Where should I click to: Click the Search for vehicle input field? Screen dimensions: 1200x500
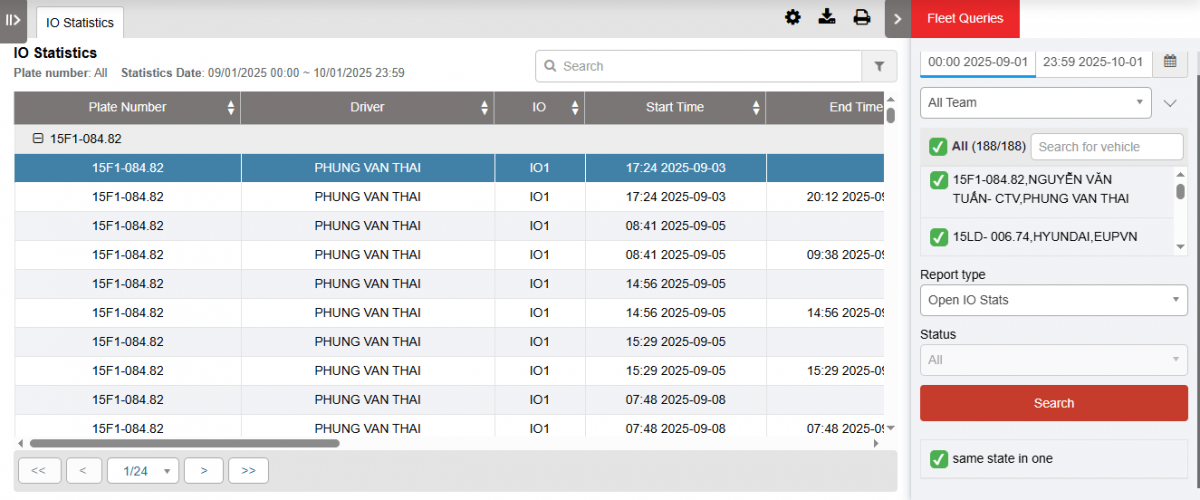pyautogui.click(x=1106, y=147)
